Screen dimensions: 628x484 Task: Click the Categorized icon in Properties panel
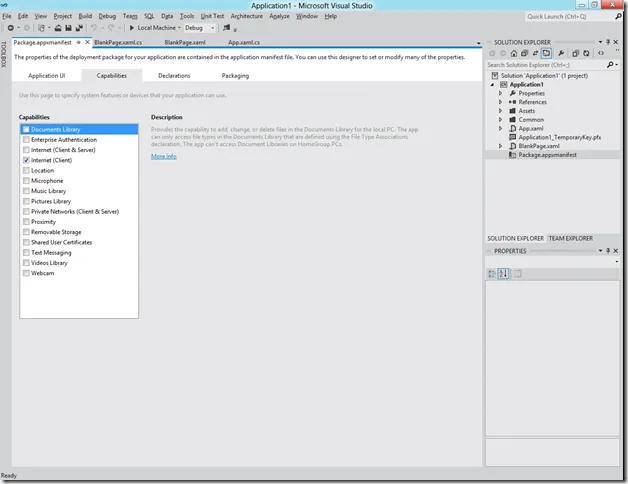(492, 273)
